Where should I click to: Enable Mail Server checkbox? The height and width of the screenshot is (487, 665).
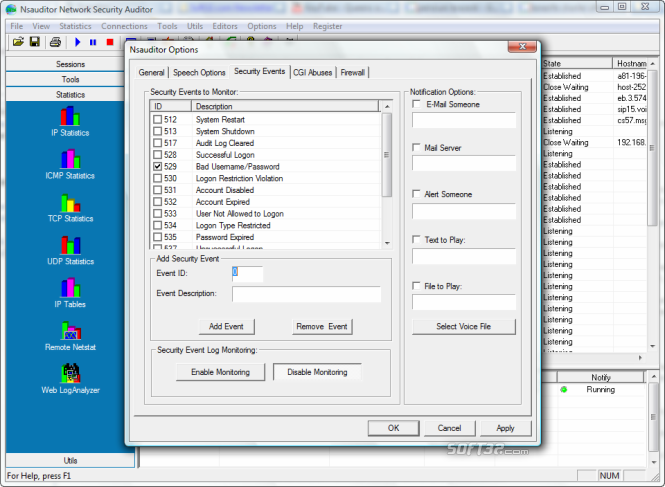click(x=416, y=147)
